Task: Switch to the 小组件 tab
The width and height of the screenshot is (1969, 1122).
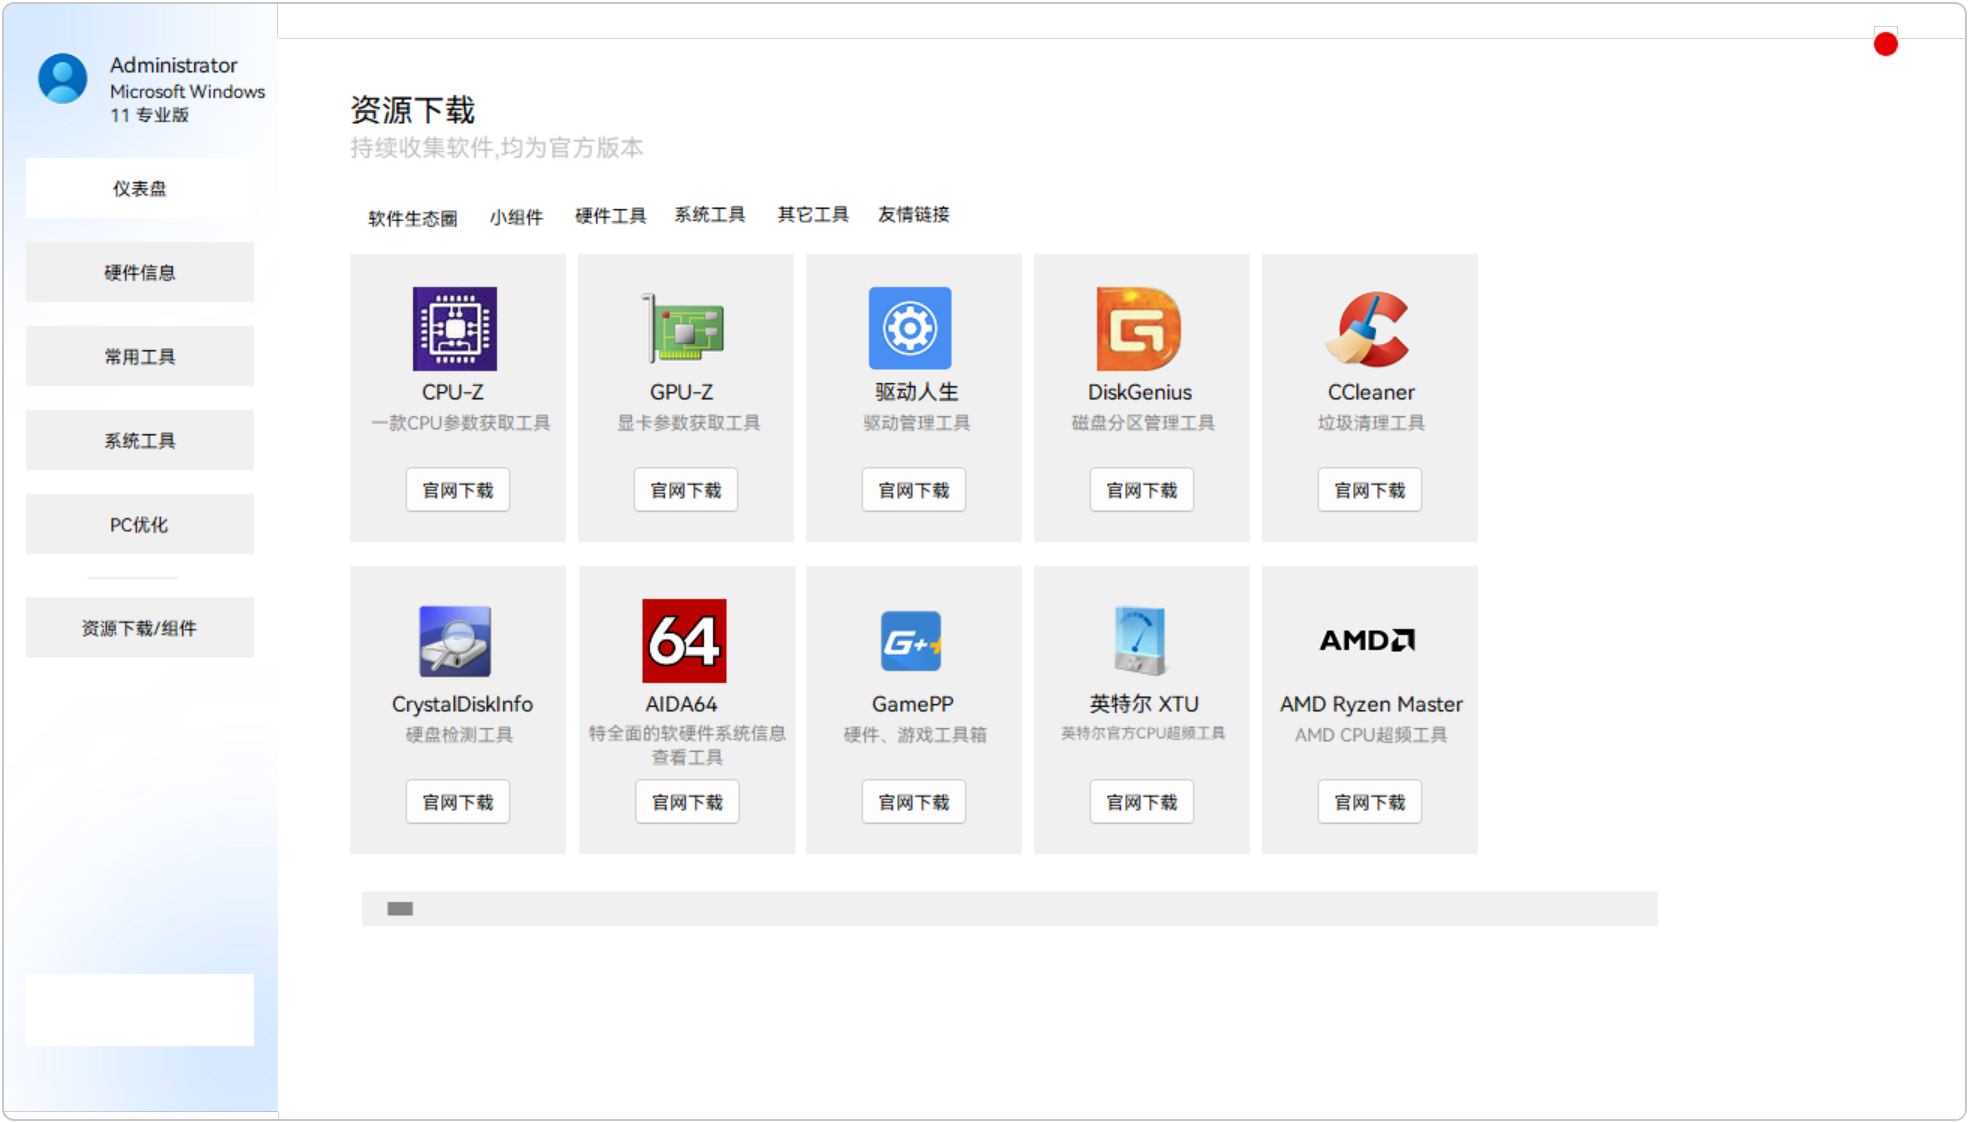Action: [516, 217]
